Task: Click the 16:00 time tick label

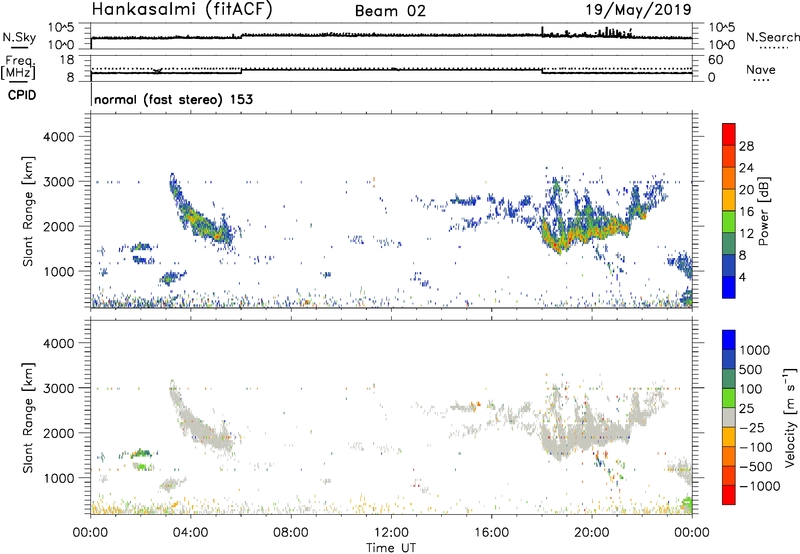Action: (491, 533)
